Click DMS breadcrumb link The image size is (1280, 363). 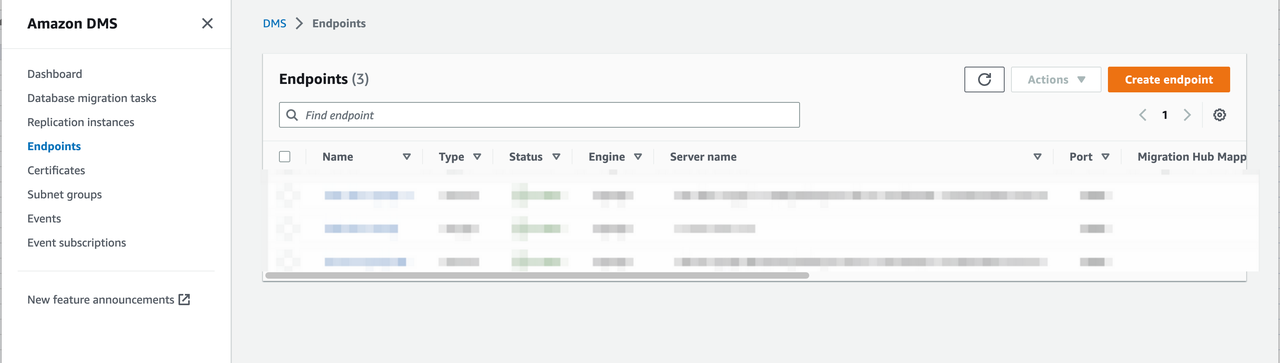pyautogui.click(x=275, y=23)
